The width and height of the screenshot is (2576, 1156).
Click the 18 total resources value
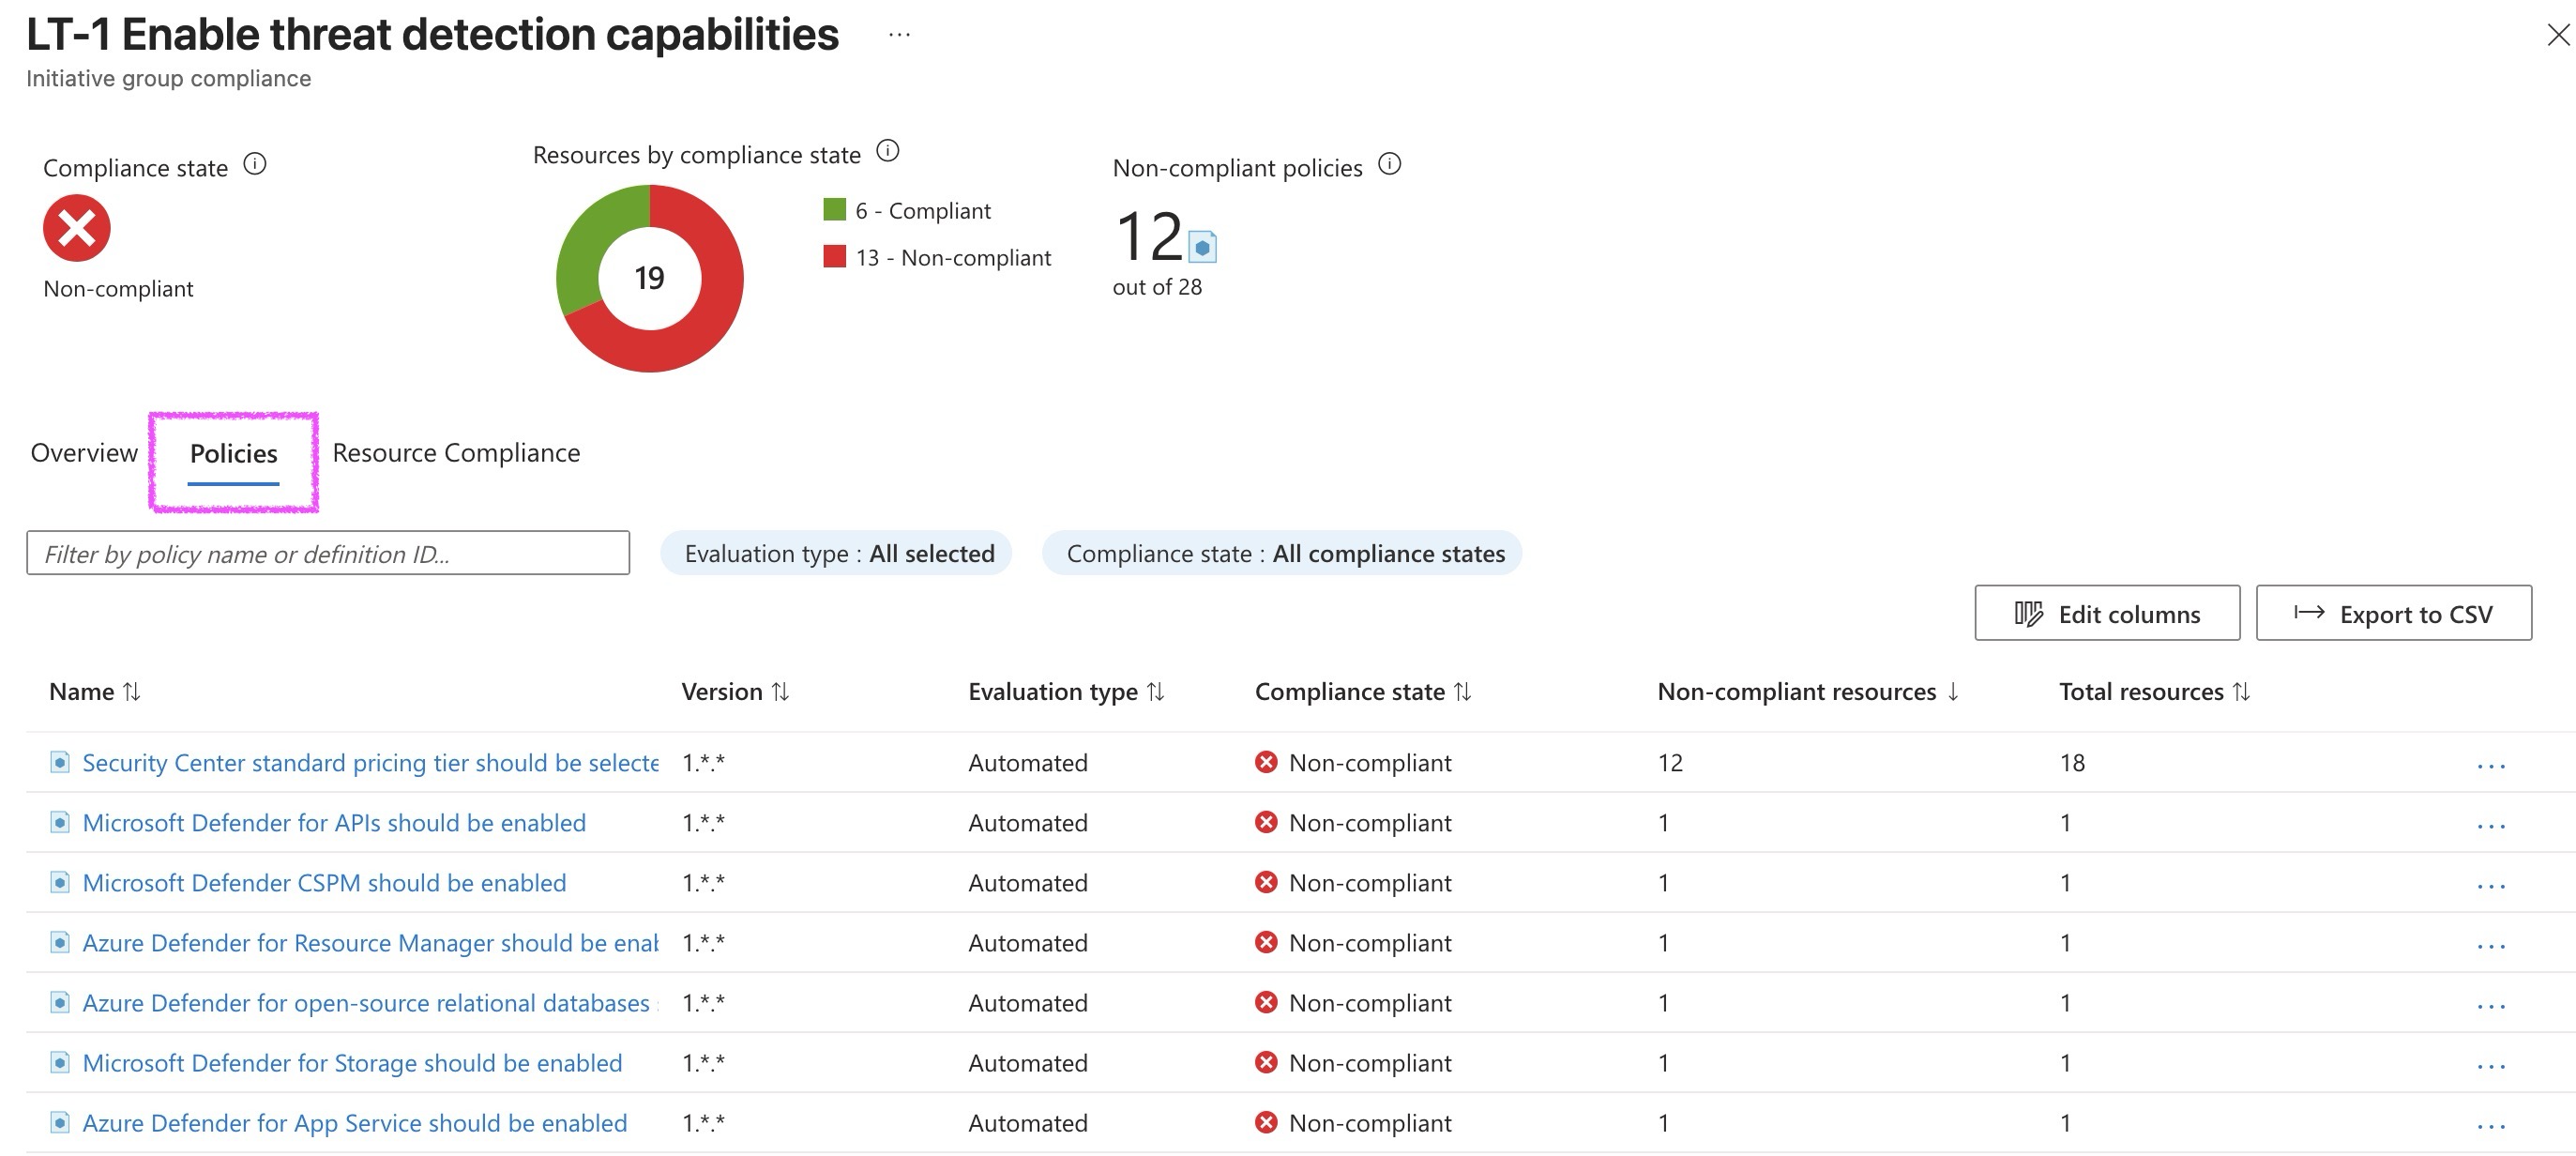tap(2072, 762)
